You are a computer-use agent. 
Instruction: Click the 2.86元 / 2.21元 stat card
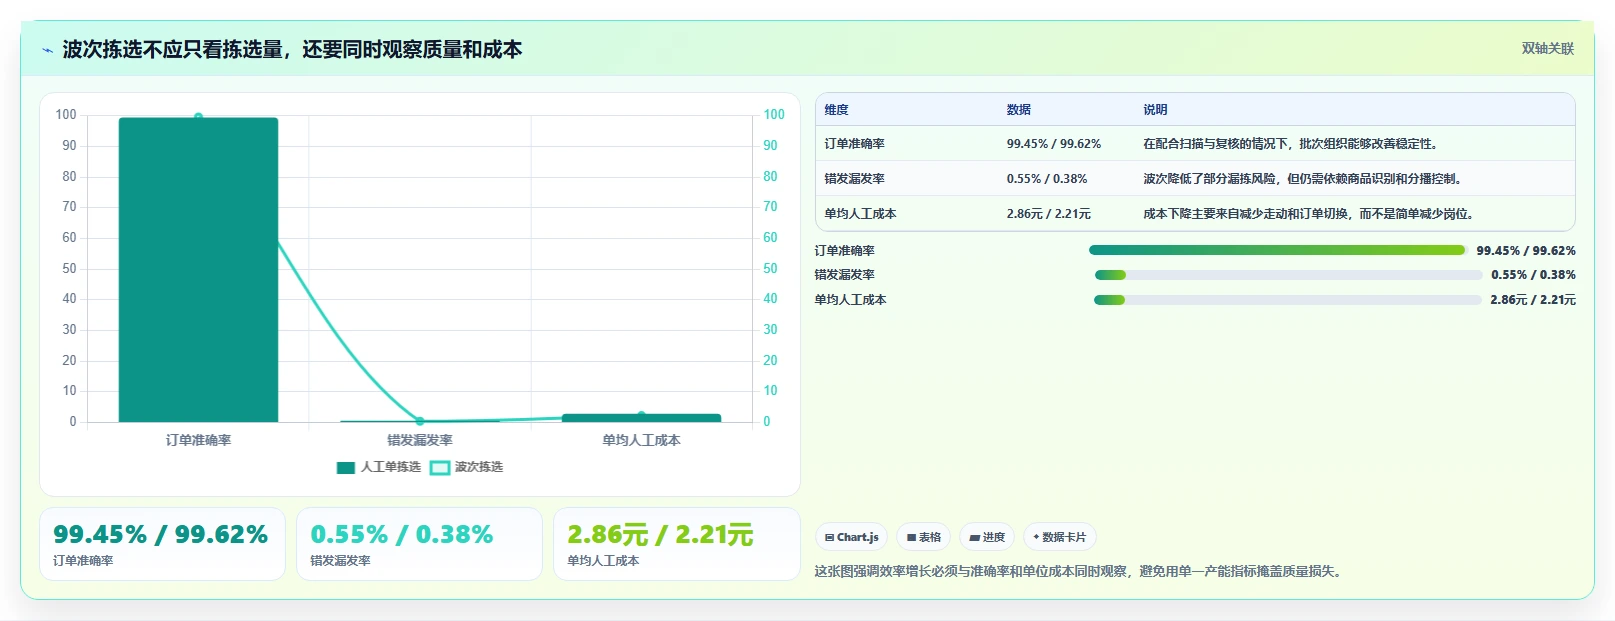(677, 544)
